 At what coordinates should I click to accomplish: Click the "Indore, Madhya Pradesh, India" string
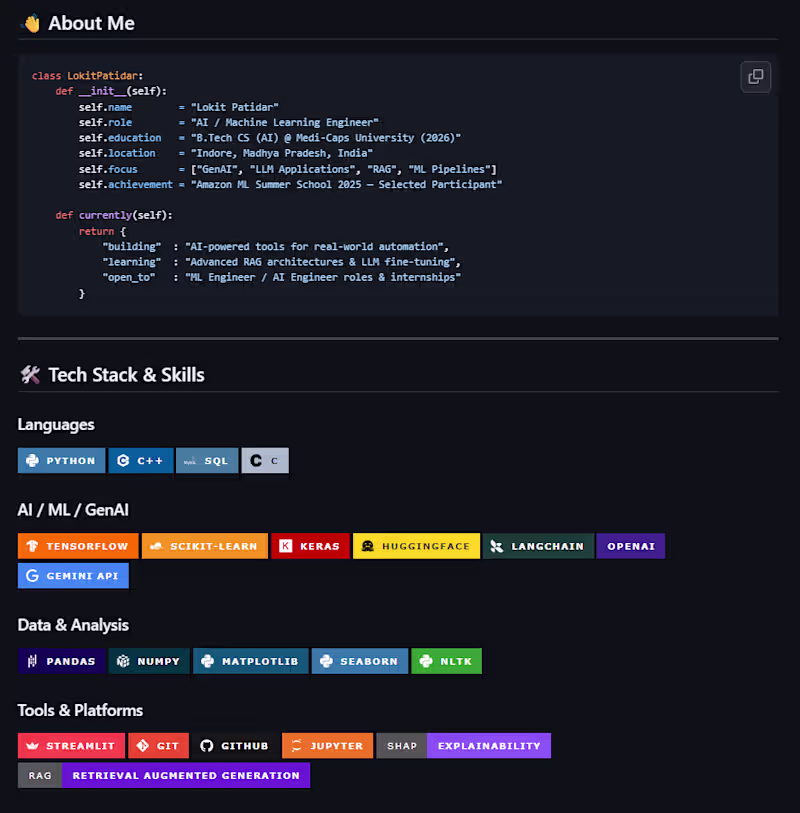282,153
